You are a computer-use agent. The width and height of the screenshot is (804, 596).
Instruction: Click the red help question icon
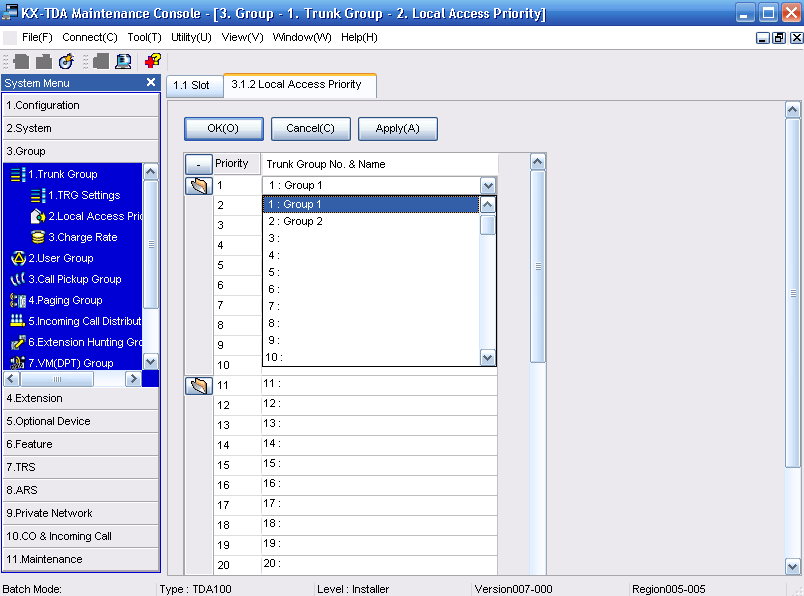coord(153,61)
